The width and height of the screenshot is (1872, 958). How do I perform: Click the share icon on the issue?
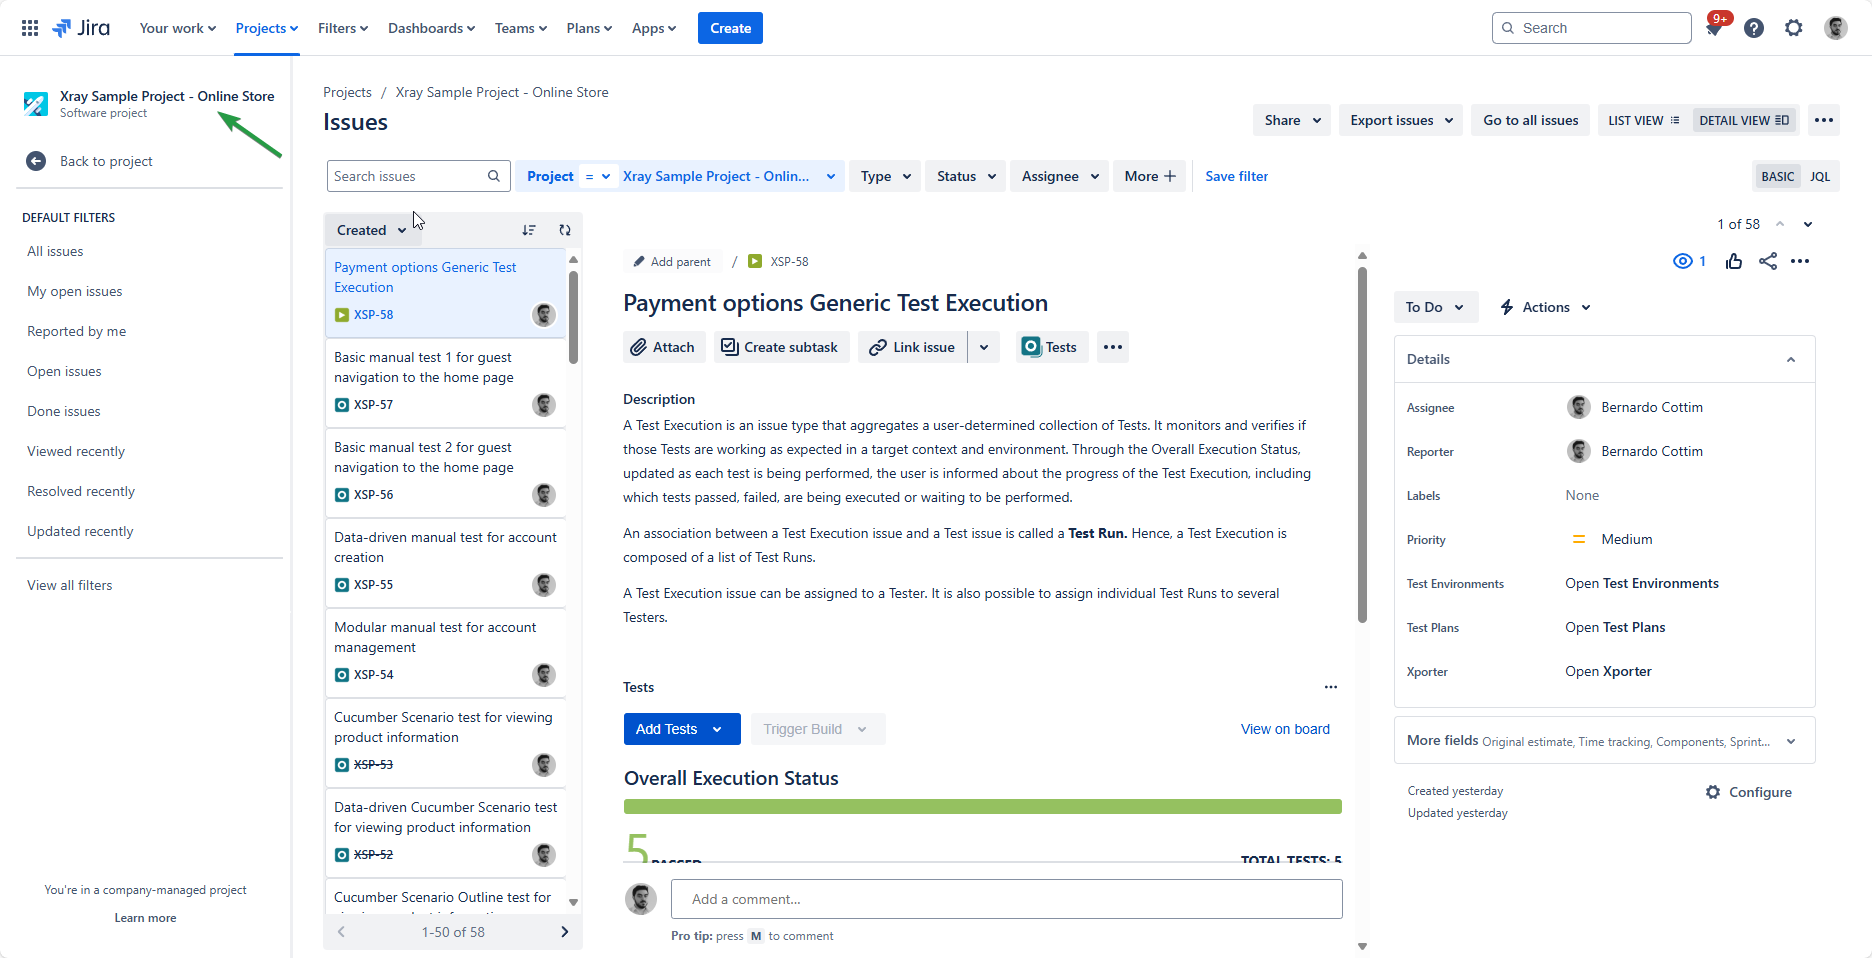click(x=1768, y=261)
